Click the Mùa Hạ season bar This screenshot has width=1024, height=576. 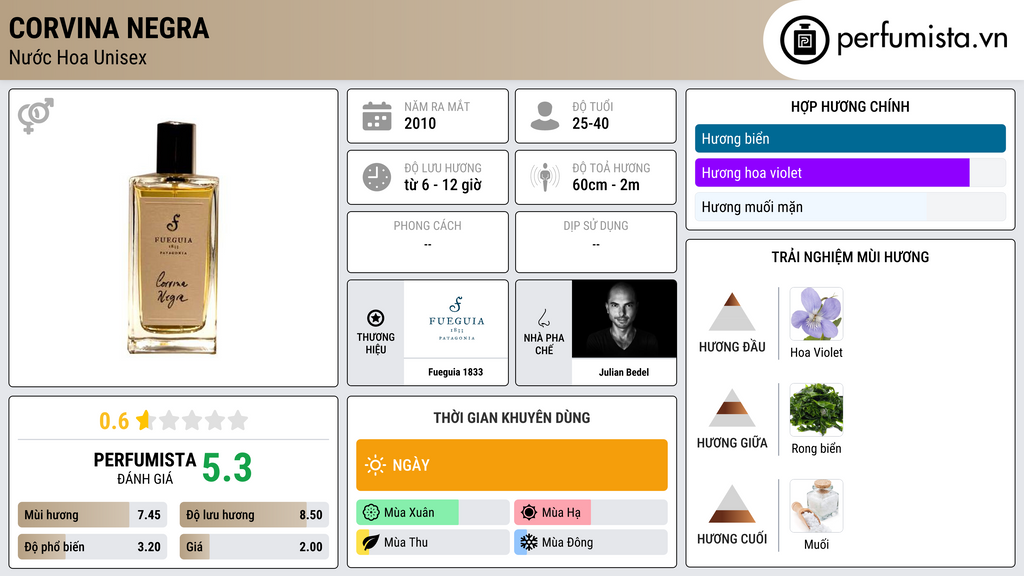click(591, 513)
